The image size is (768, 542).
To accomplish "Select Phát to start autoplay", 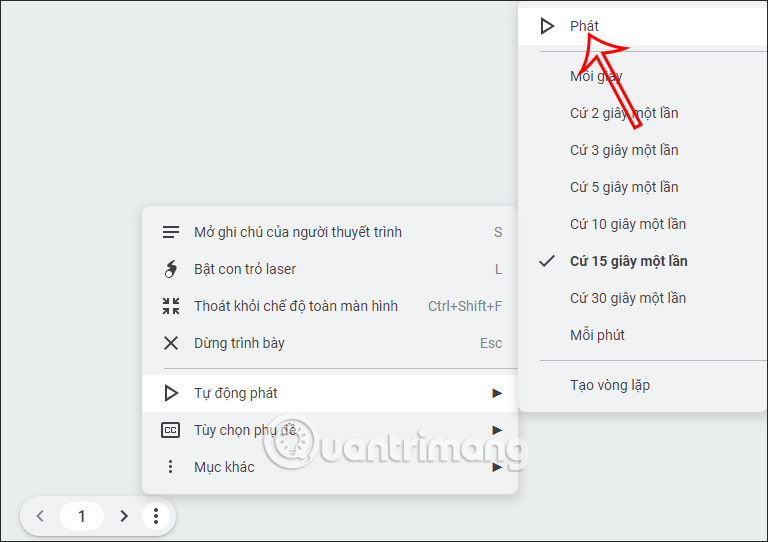I will pos(643,26).
